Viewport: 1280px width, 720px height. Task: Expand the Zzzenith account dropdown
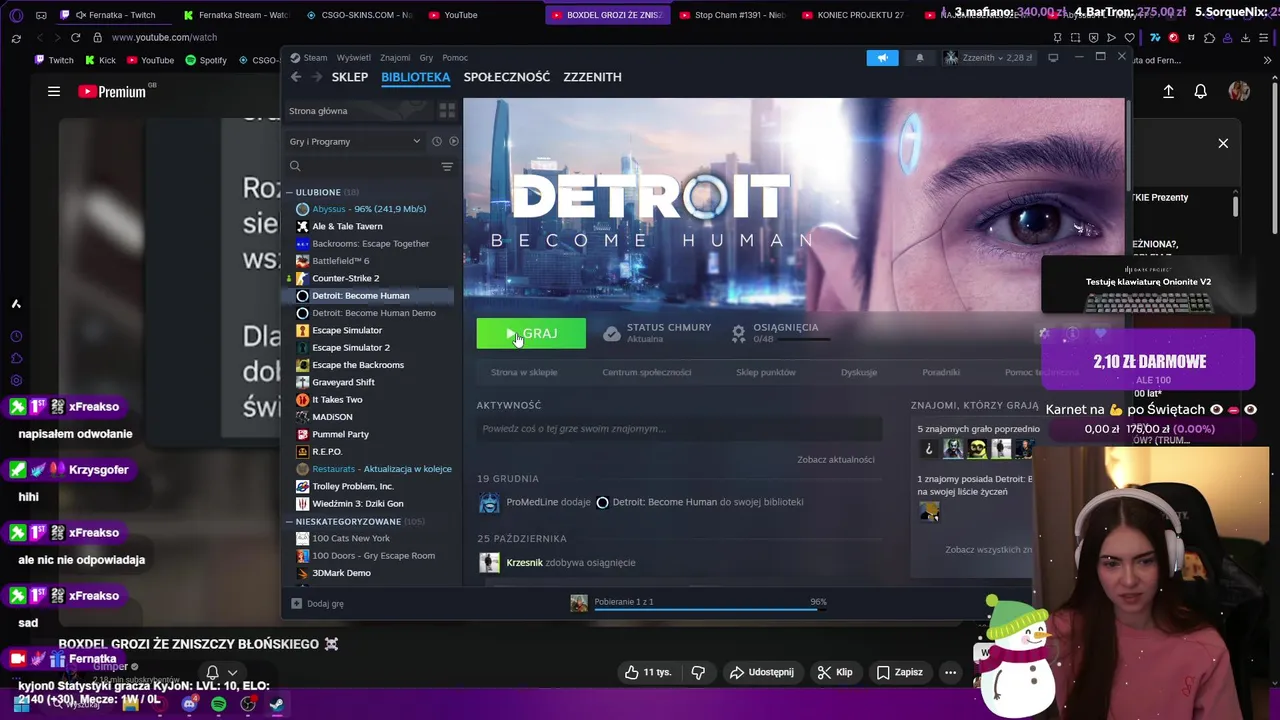989,58
